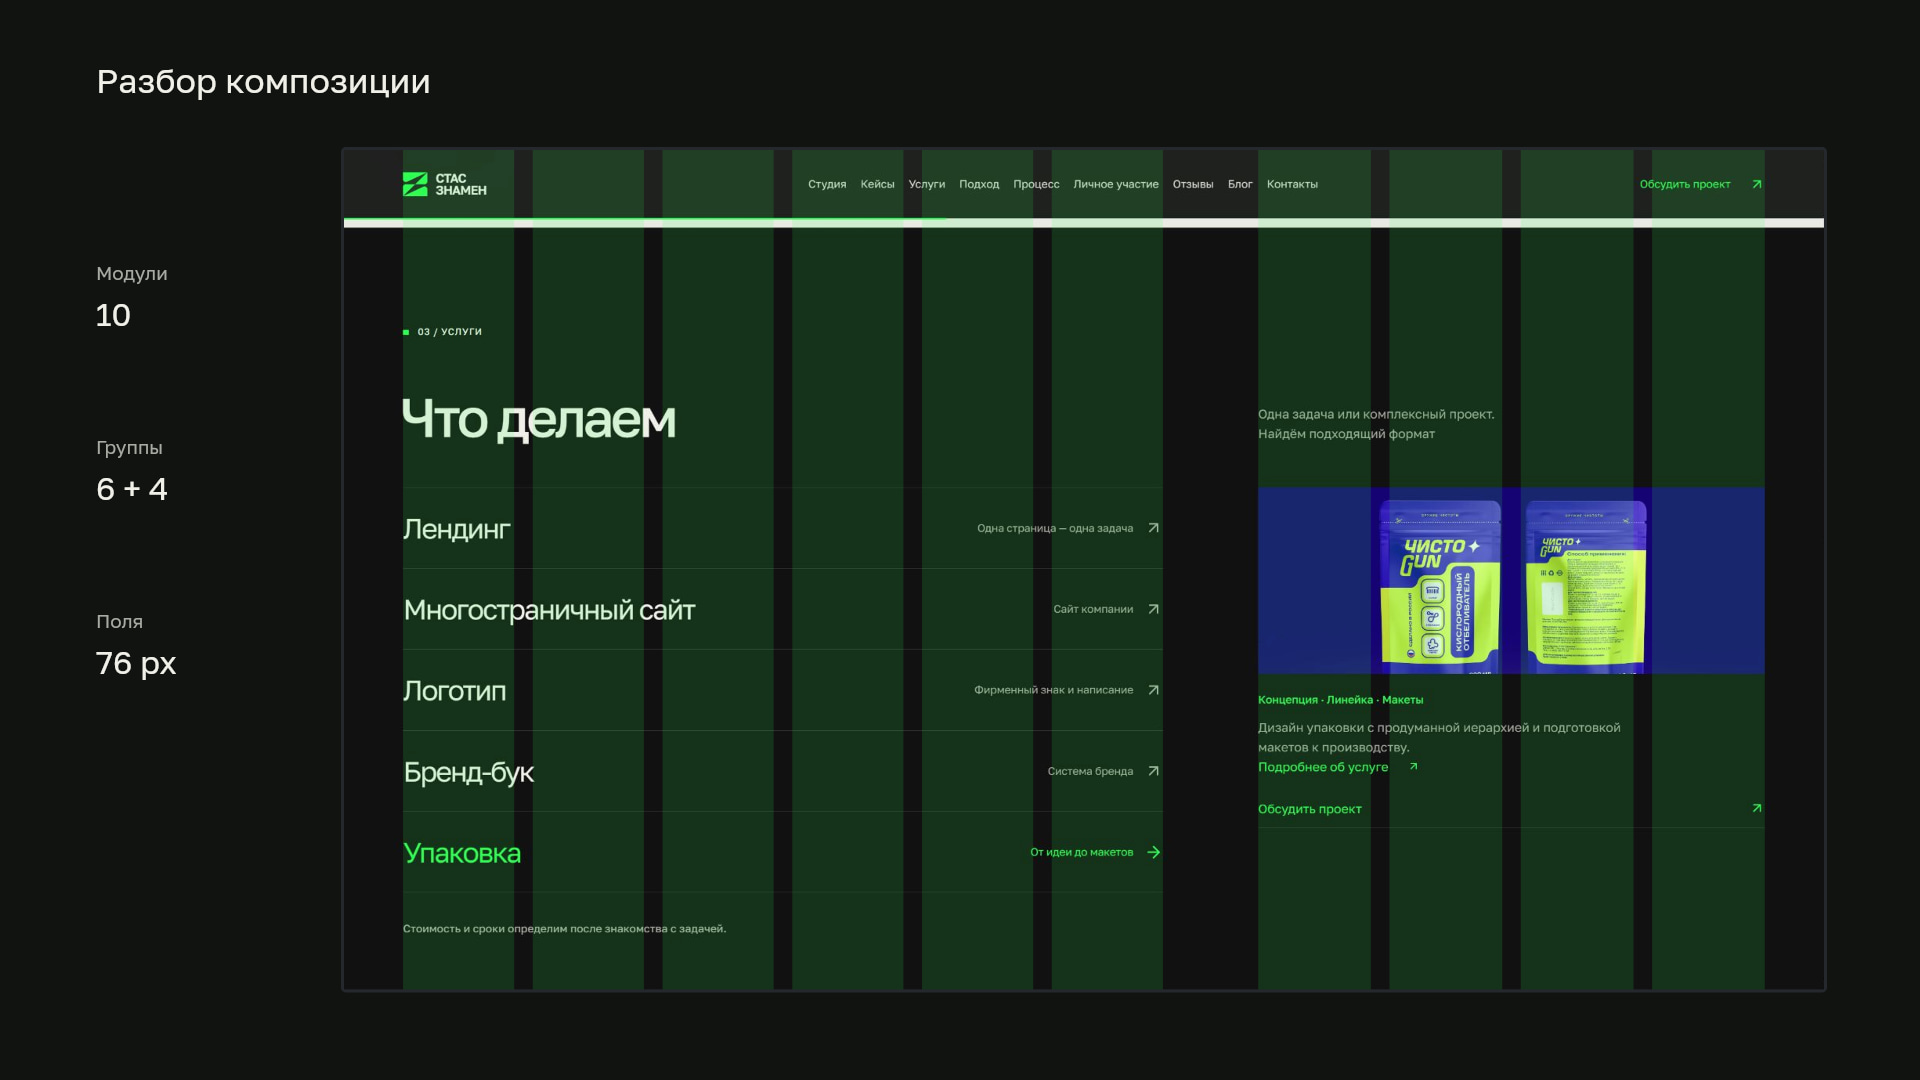This screenshot has width=1920, height=1080.
Task: Click 'Стоимость и сроки определим' footnote text
Action: pyautogui.click(x=564, y=929)
